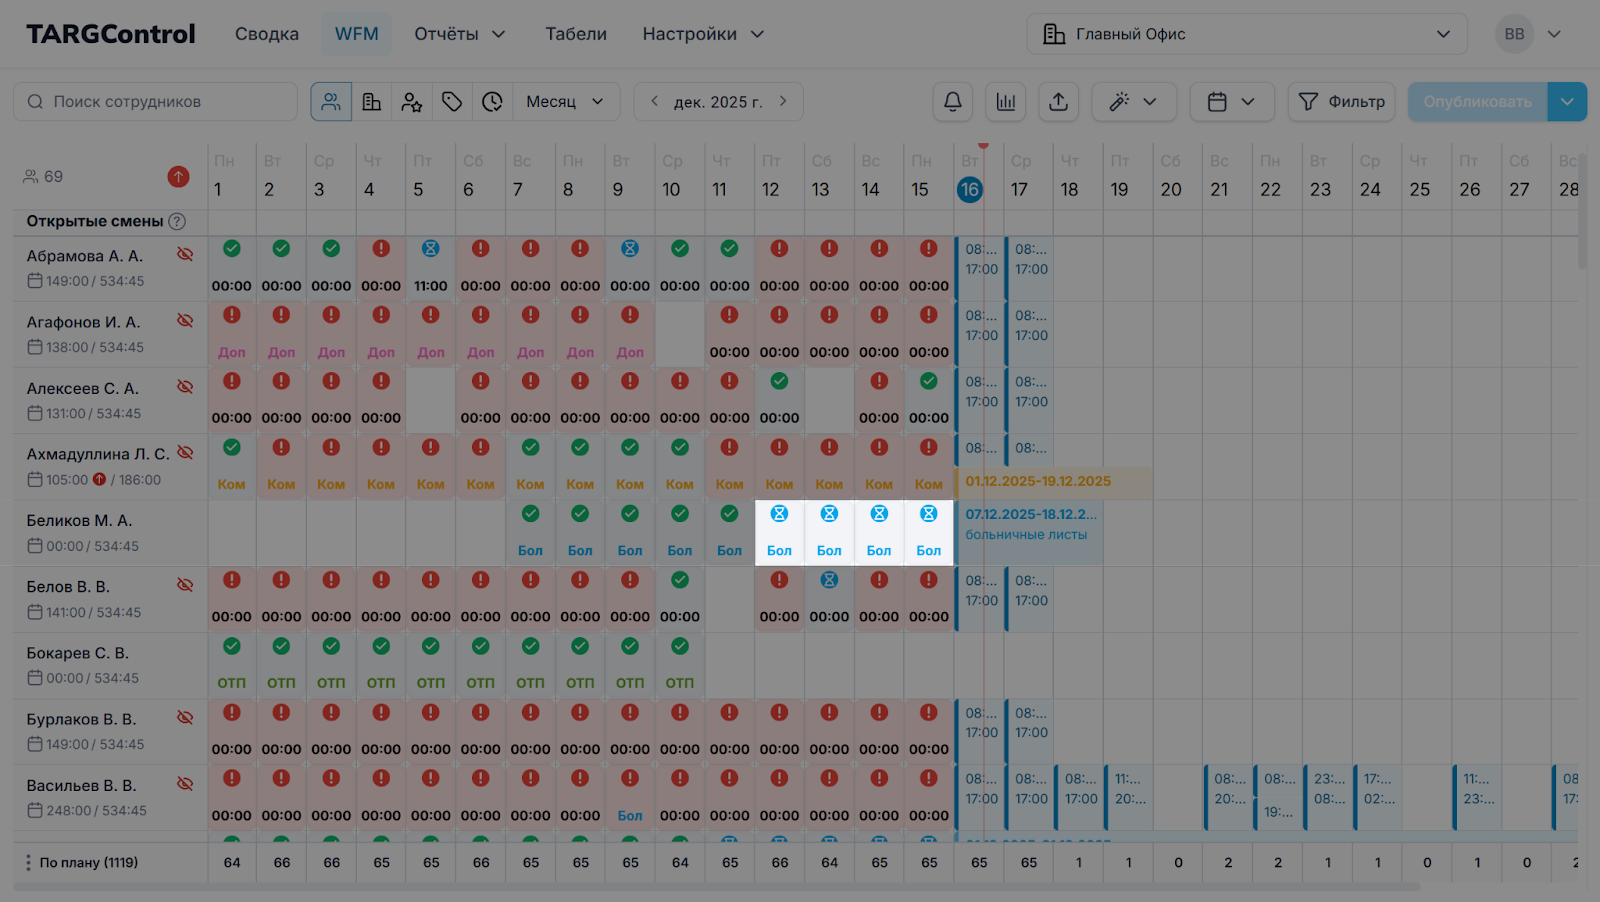This screenshot has width=1600, height=902.
Task: Open the Отчёты menu
Action: pos(459,34)
